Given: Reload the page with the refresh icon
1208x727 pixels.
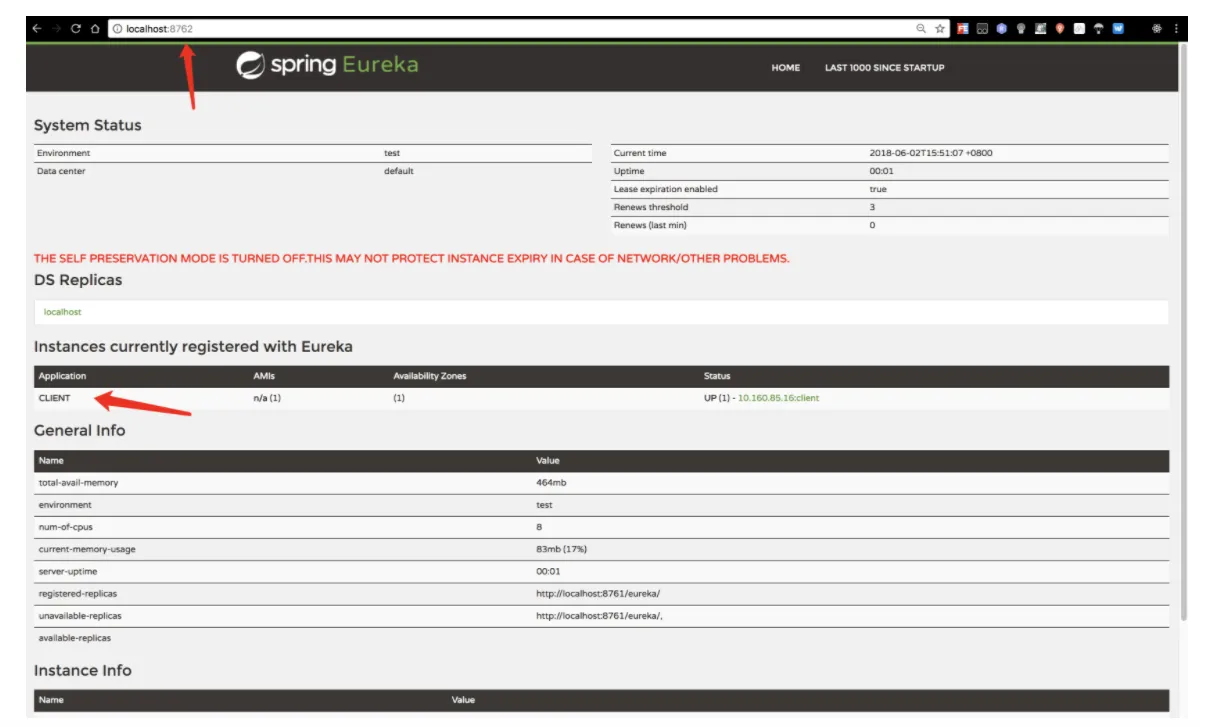Looking at the screenshot, I should coord(75,29).
